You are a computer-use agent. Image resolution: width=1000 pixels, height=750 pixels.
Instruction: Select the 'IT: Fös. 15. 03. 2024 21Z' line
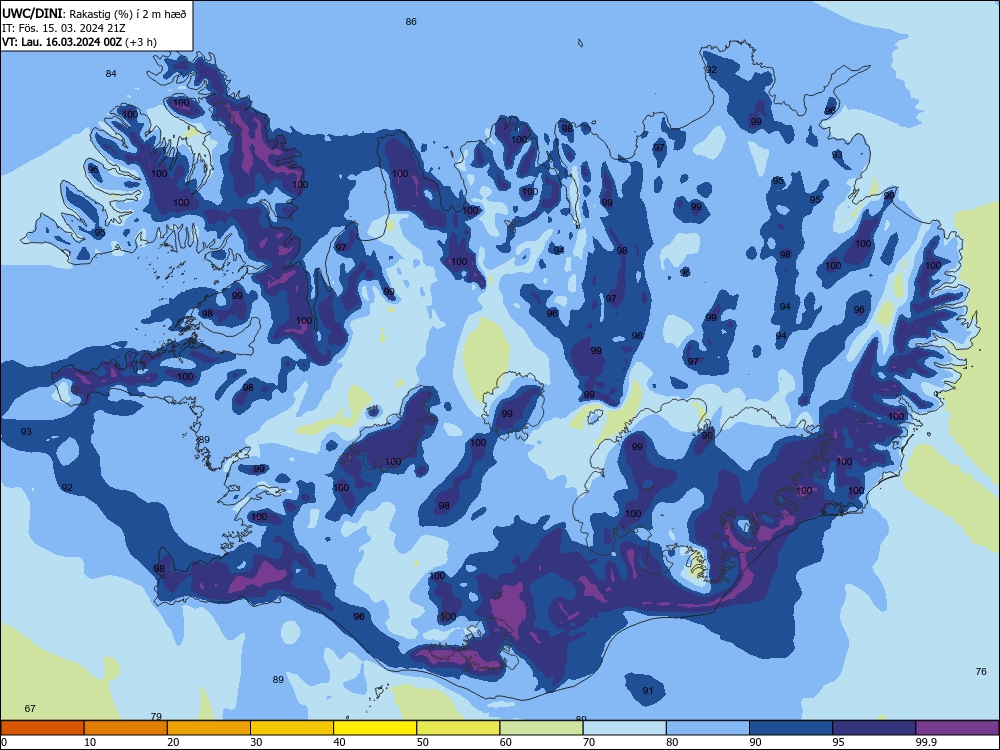coord(64,28)
